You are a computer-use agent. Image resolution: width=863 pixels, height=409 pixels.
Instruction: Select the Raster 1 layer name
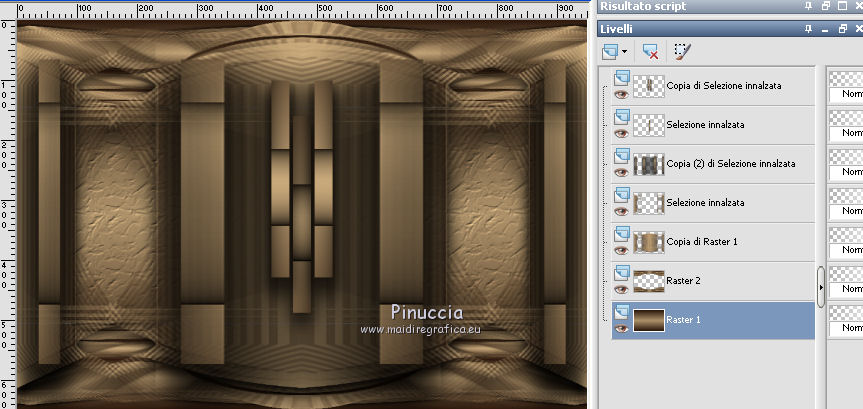coord(683,320)
